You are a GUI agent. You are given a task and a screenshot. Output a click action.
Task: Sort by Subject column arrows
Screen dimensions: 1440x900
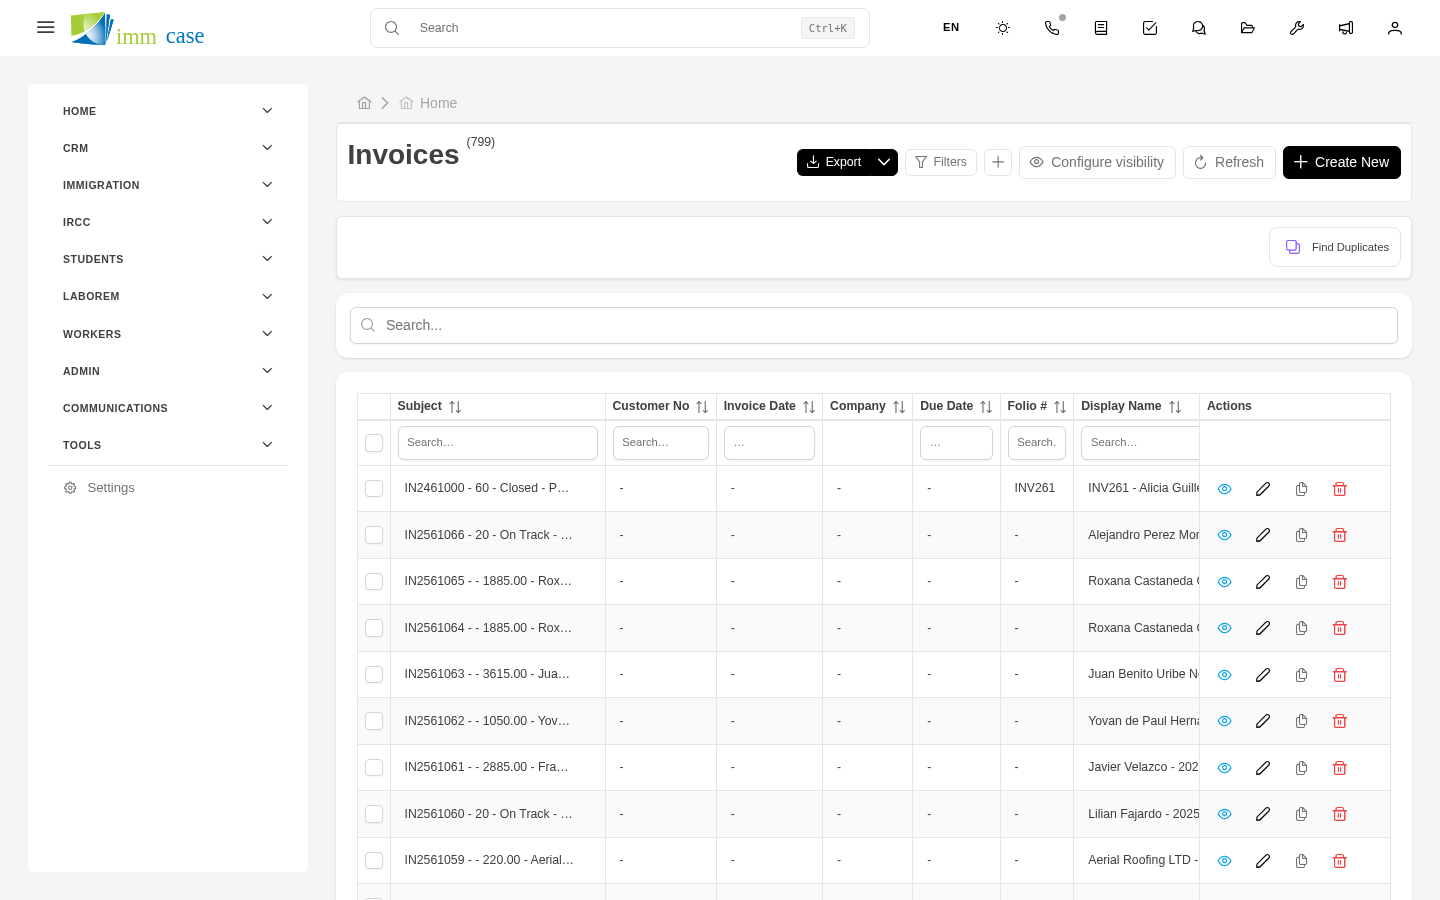click(x=455, y=407)
